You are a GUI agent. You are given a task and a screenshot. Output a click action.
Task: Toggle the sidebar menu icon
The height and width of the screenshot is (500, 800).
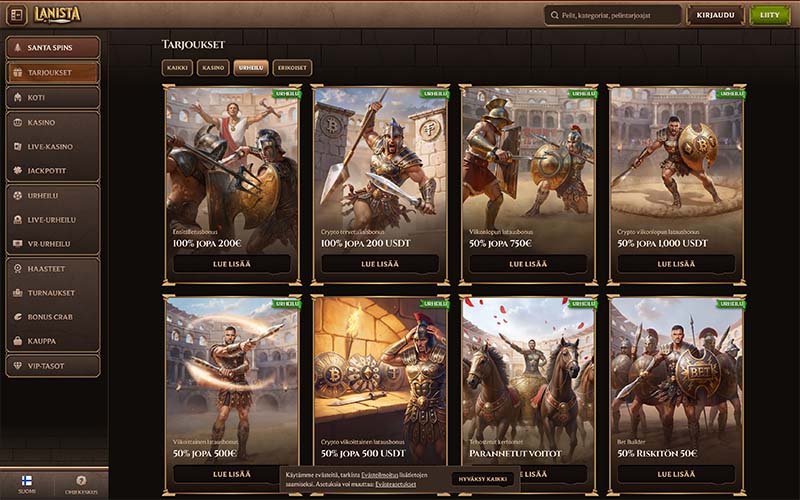16,15
